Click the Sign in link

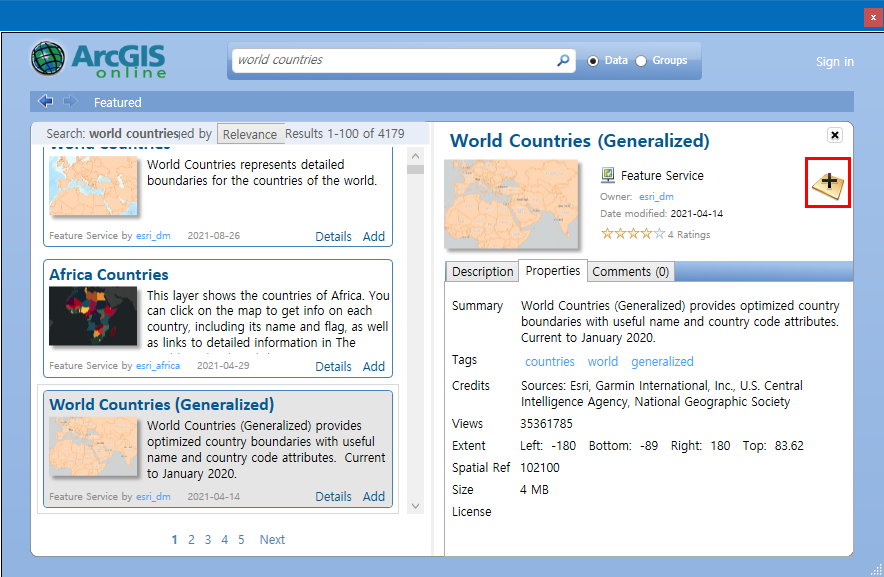tap(834, 62)
